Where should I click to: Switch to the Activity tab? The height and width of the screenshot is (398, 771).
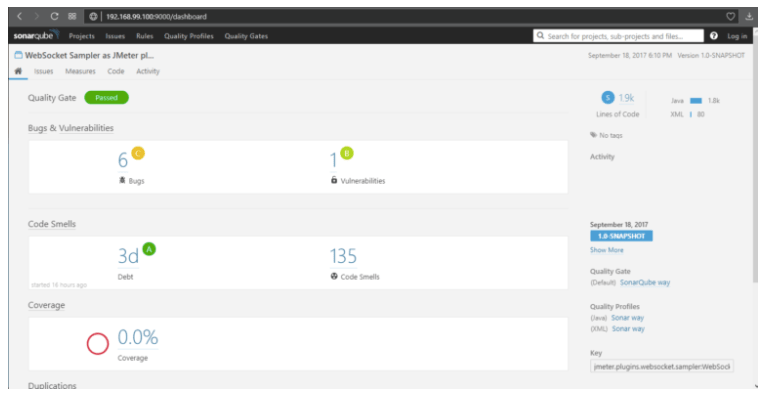click(x=148, y=71)
